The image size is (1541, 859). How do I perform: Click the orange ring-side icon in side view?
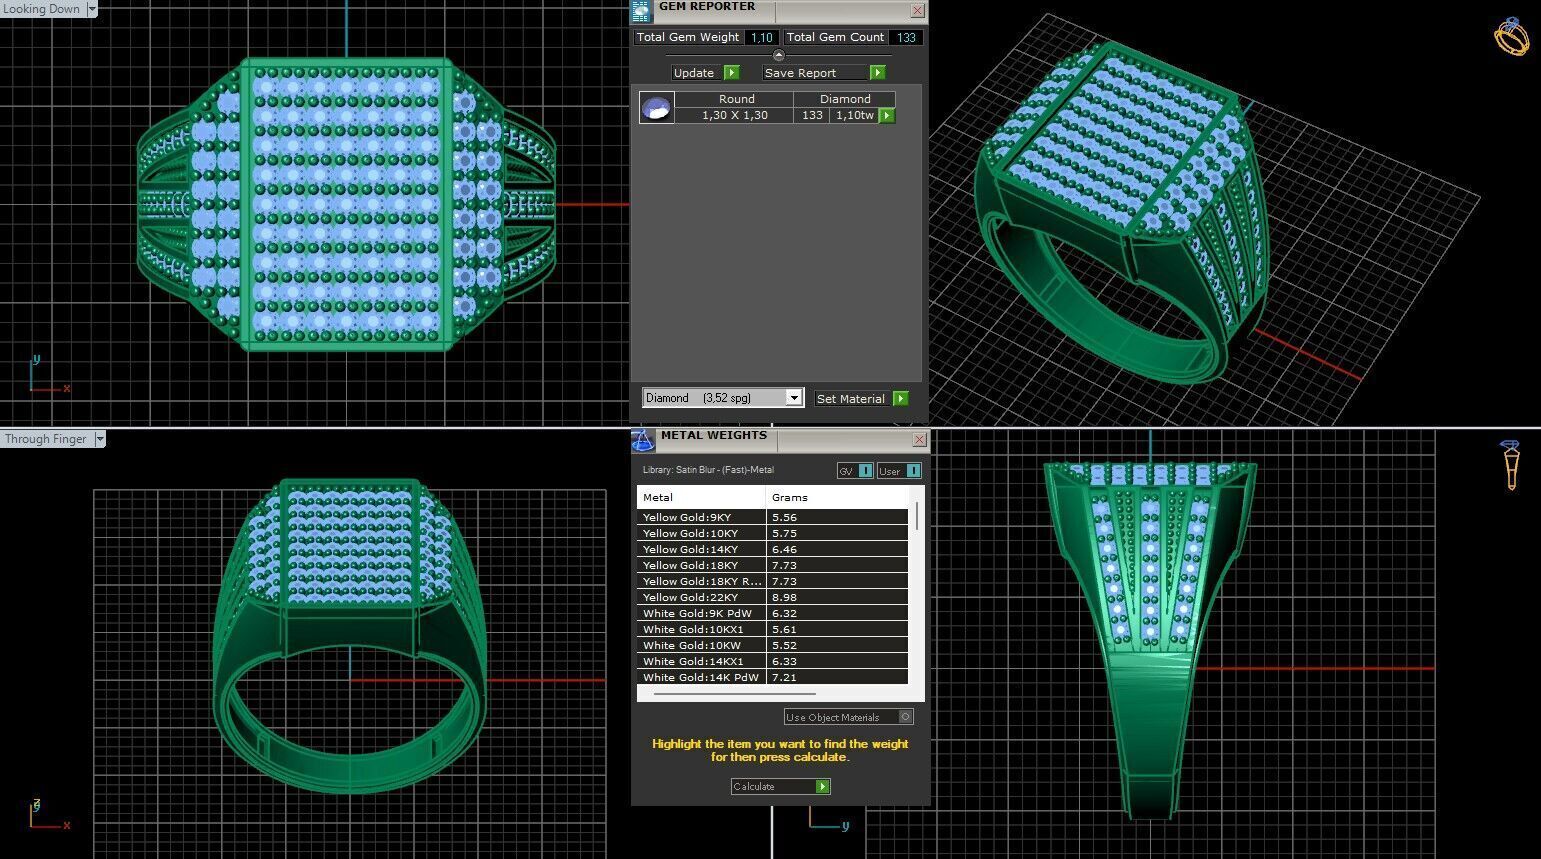1511,465
